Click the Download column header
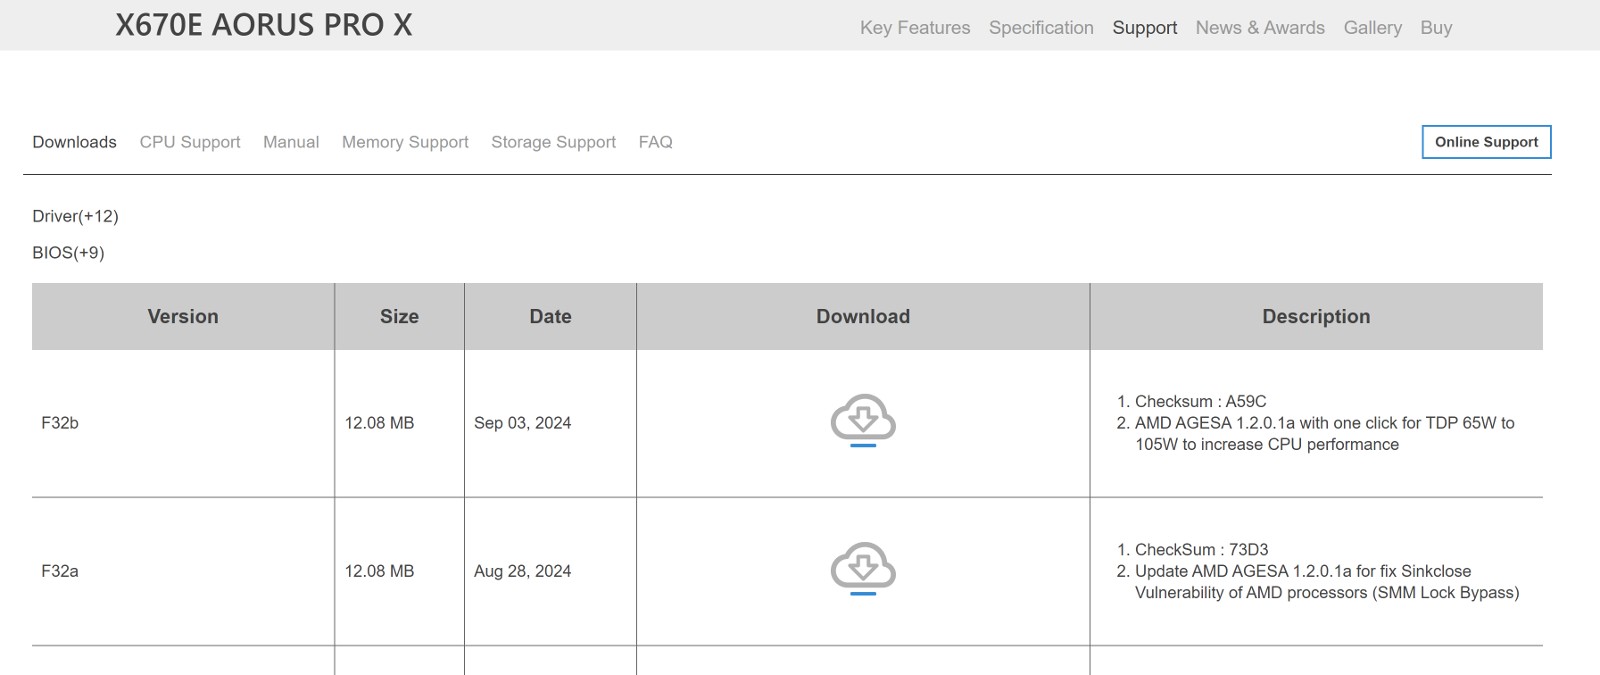Image resolution: width=1600 pixels, height=675 pixels. pos(863,316)
